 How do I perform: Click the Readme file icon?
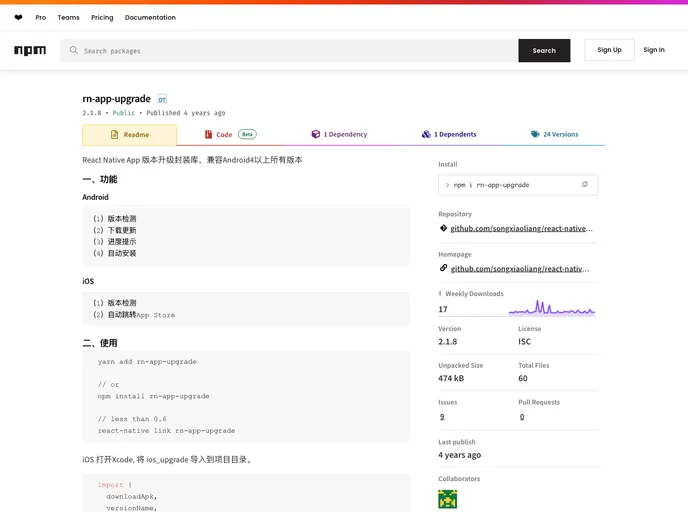[115, 135]
